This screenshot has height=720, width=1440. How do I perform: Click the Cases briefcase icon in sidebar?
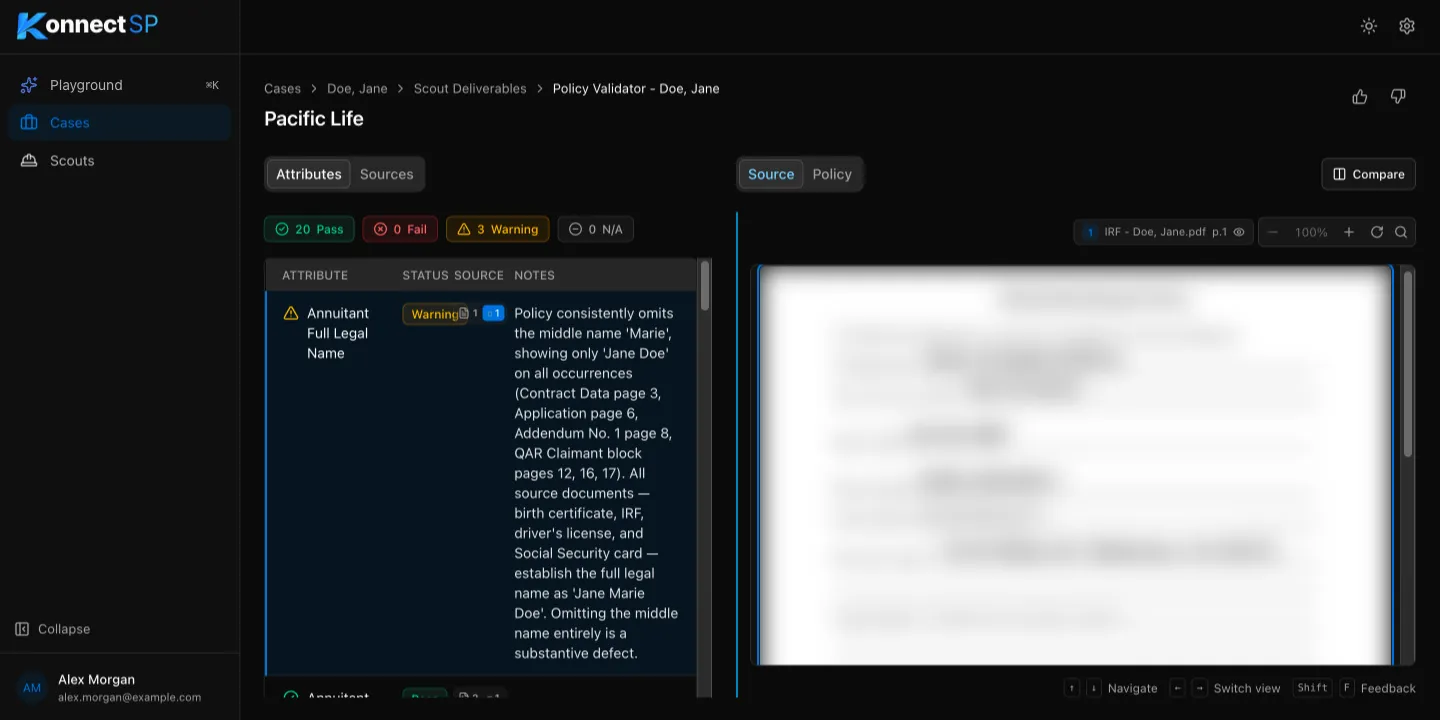[29, 123]
